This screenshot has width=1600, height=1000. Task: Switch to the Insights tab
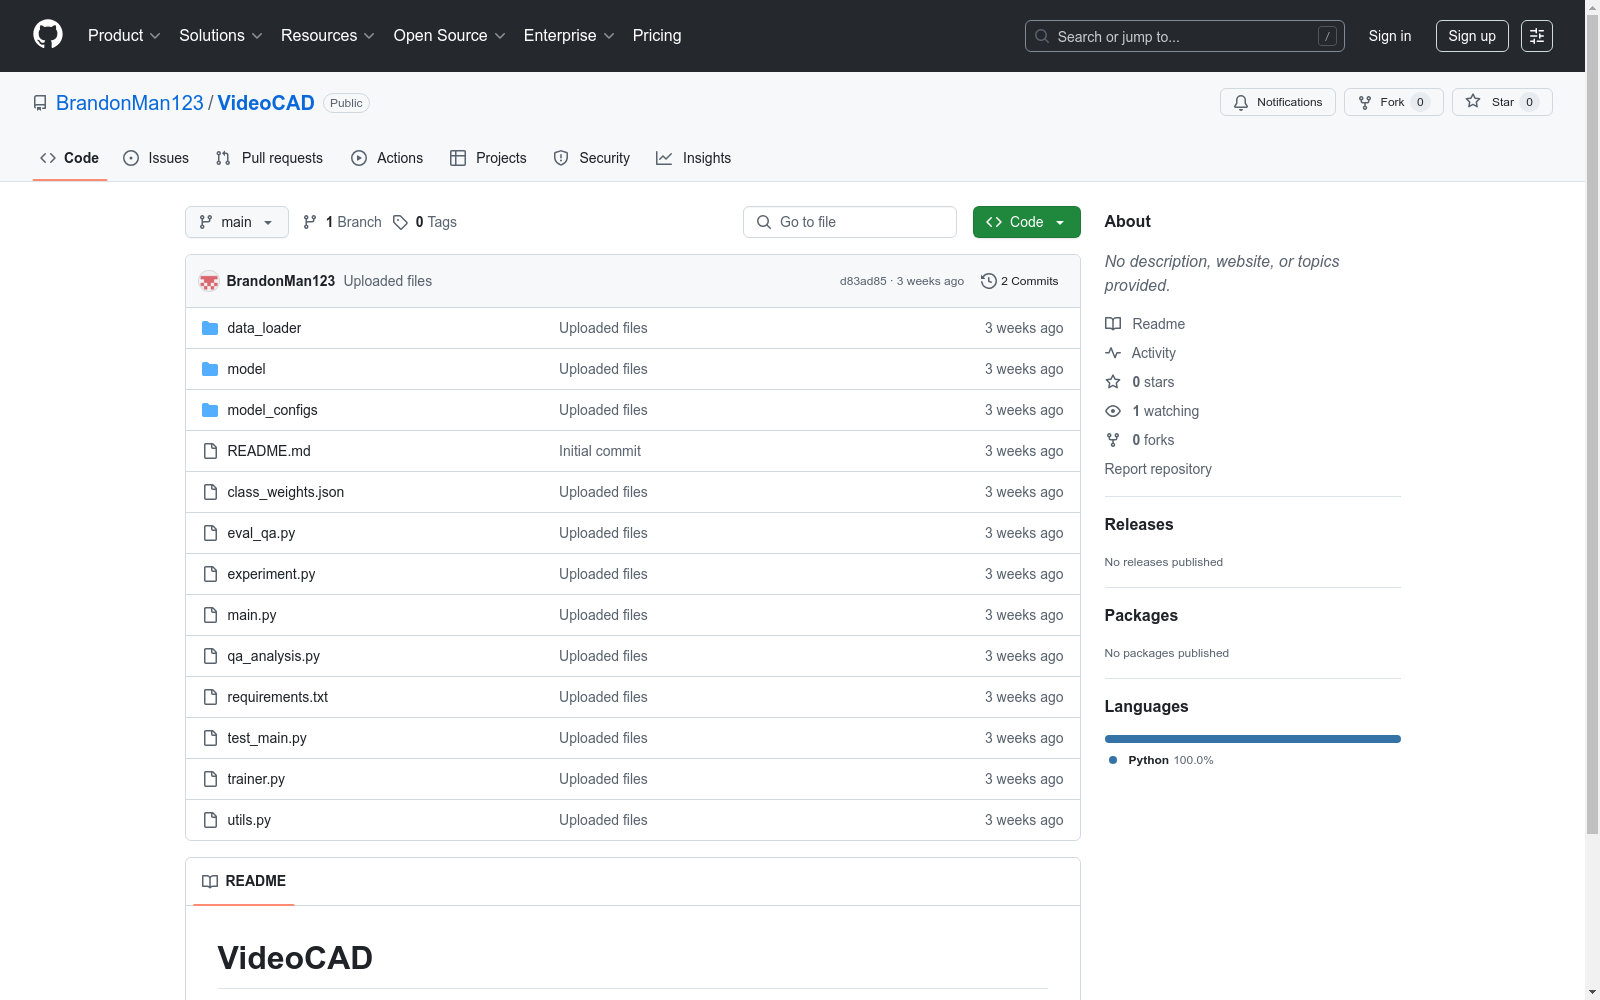pyautogui.click(x=693, y=158)
